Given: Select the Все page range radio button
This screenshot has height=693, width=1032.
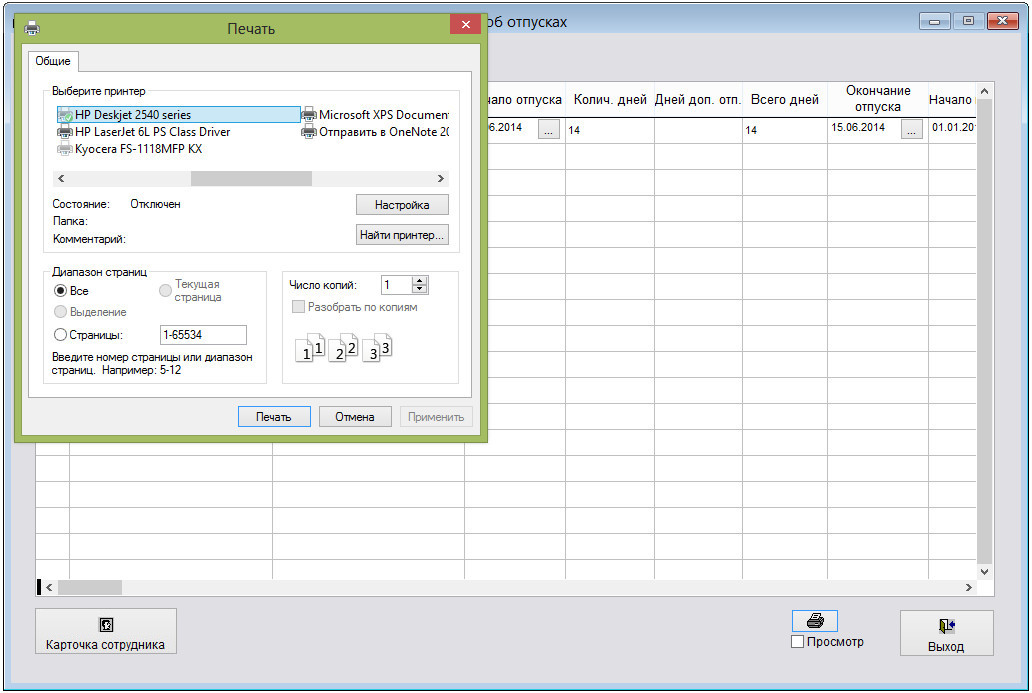Looking at the screenshot, I should 61,291.
